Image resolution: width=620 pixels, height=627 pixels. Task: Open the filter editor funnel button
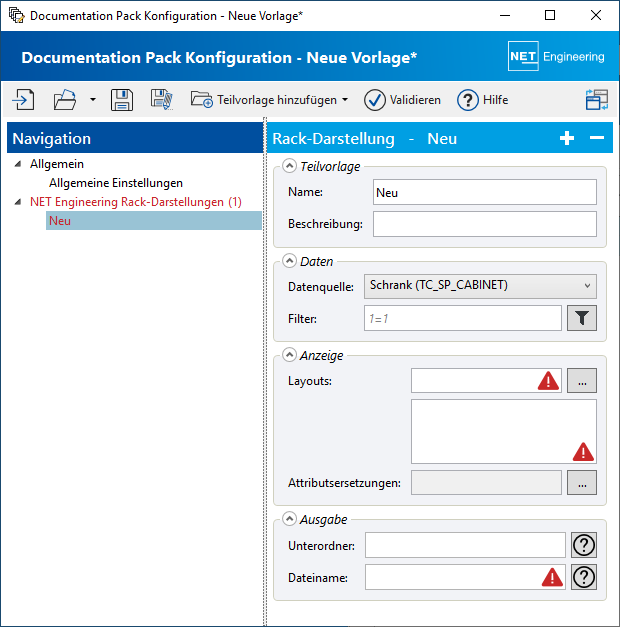582,318
